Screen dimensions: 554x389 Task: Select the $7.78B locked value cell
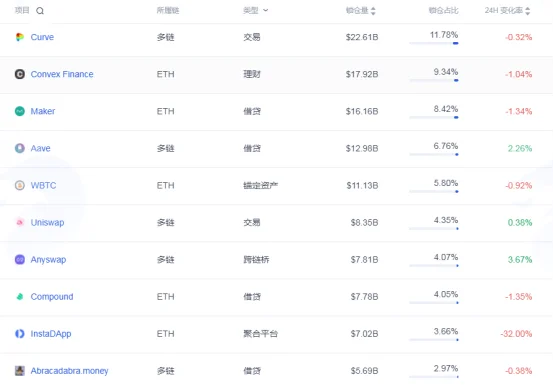(364, 297)
